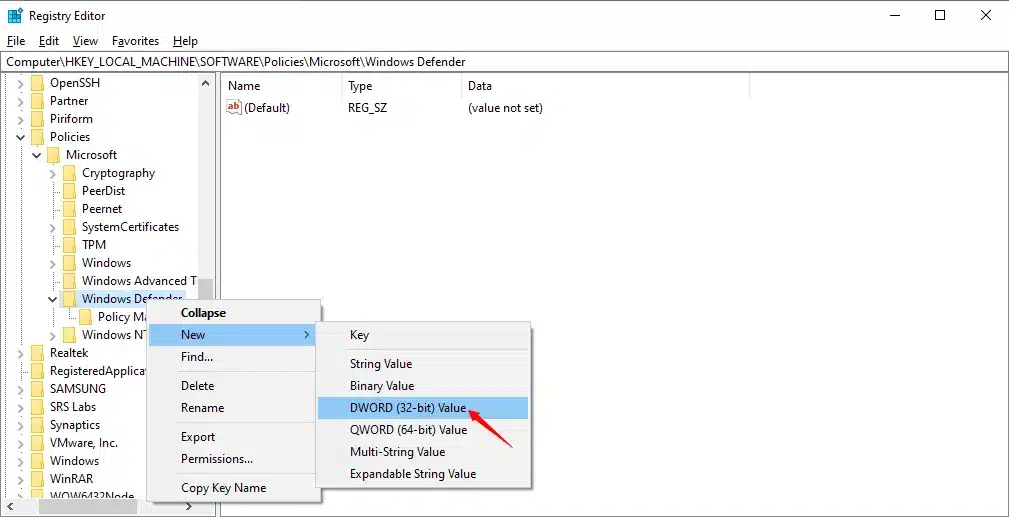The width and height of the screenshot is (1009, 517).
Task: Select Permissions... in context menu
Action: click(x=216, y=459)
